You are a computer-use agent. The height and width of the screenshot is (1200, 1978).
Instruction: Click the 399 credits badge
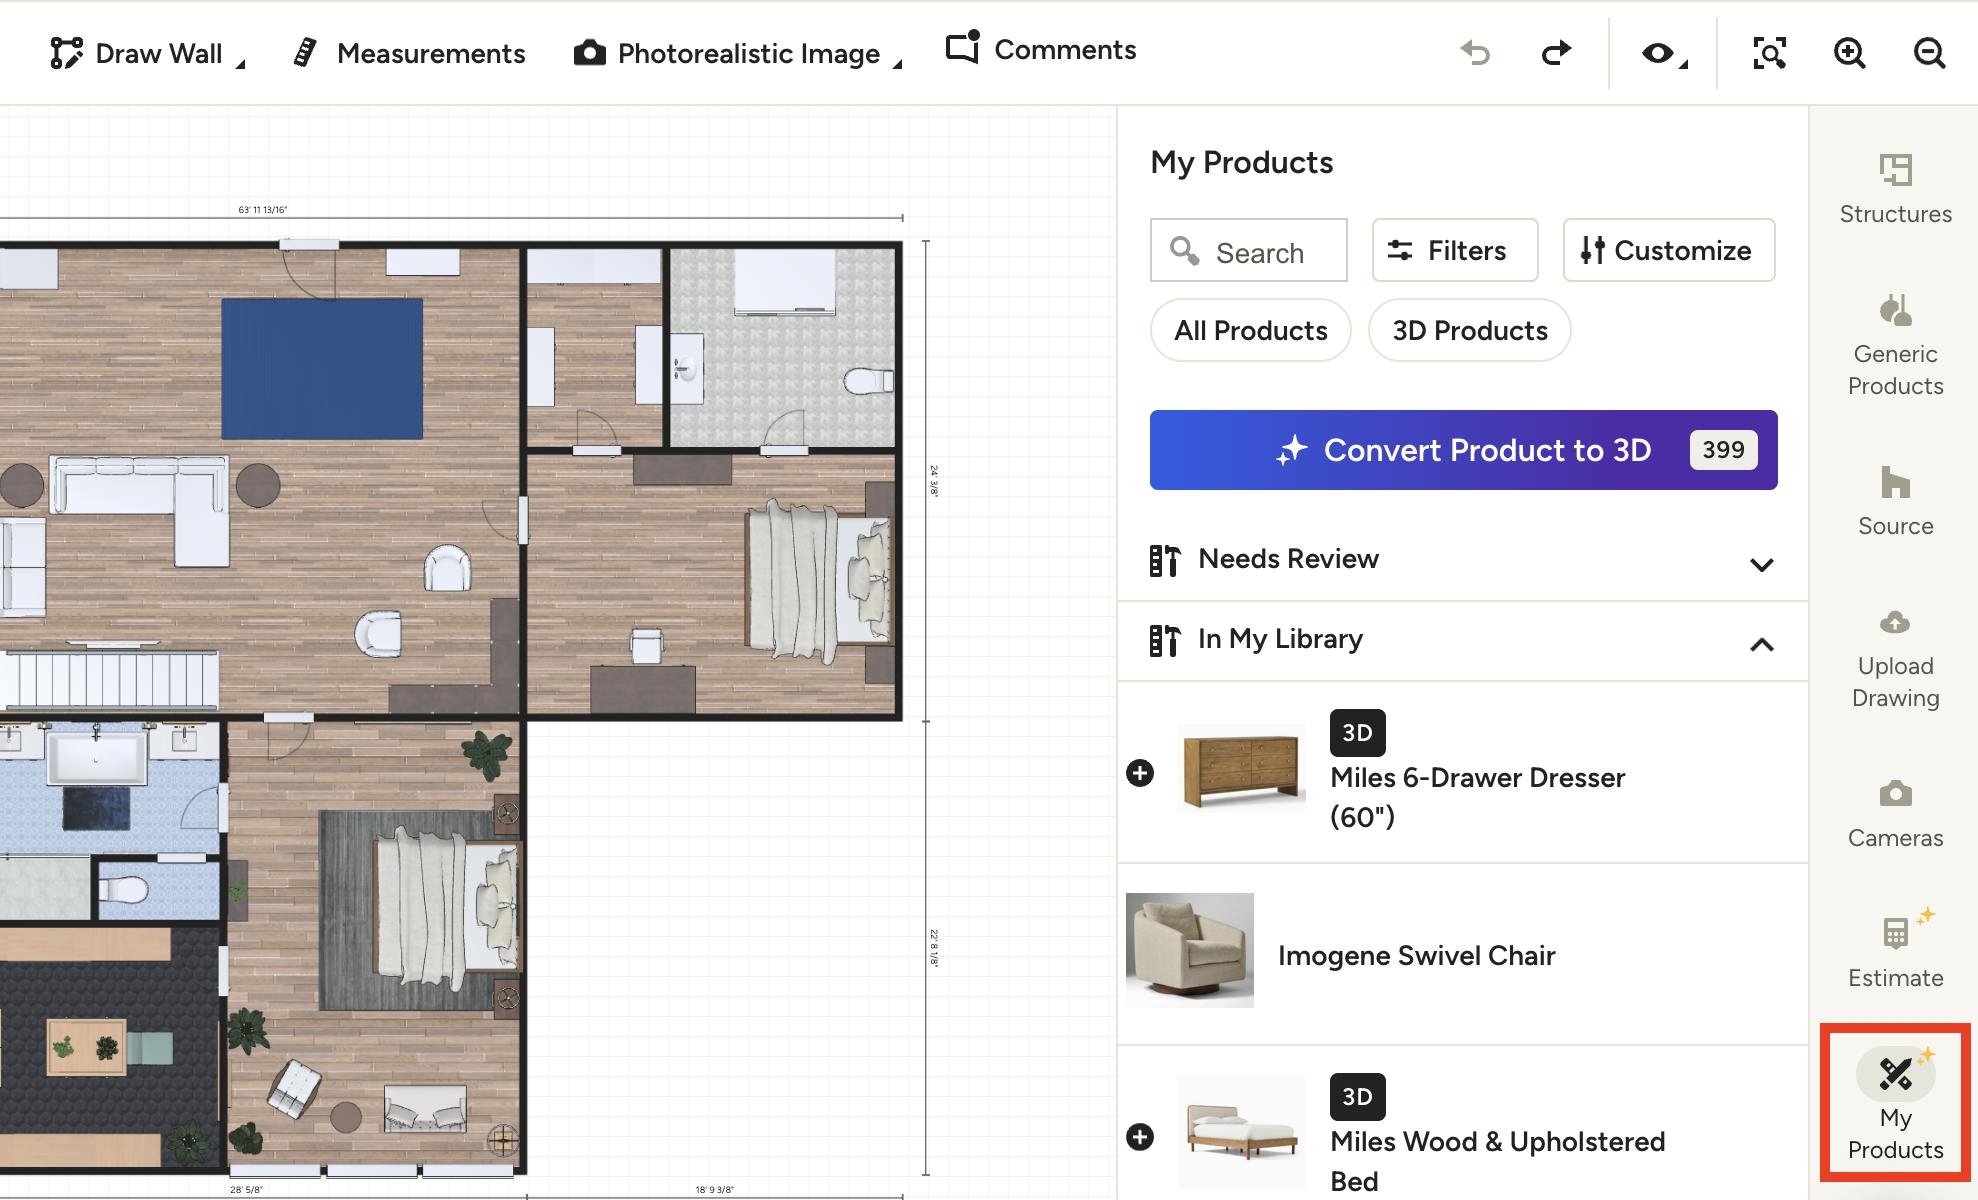coord(1723,450)
